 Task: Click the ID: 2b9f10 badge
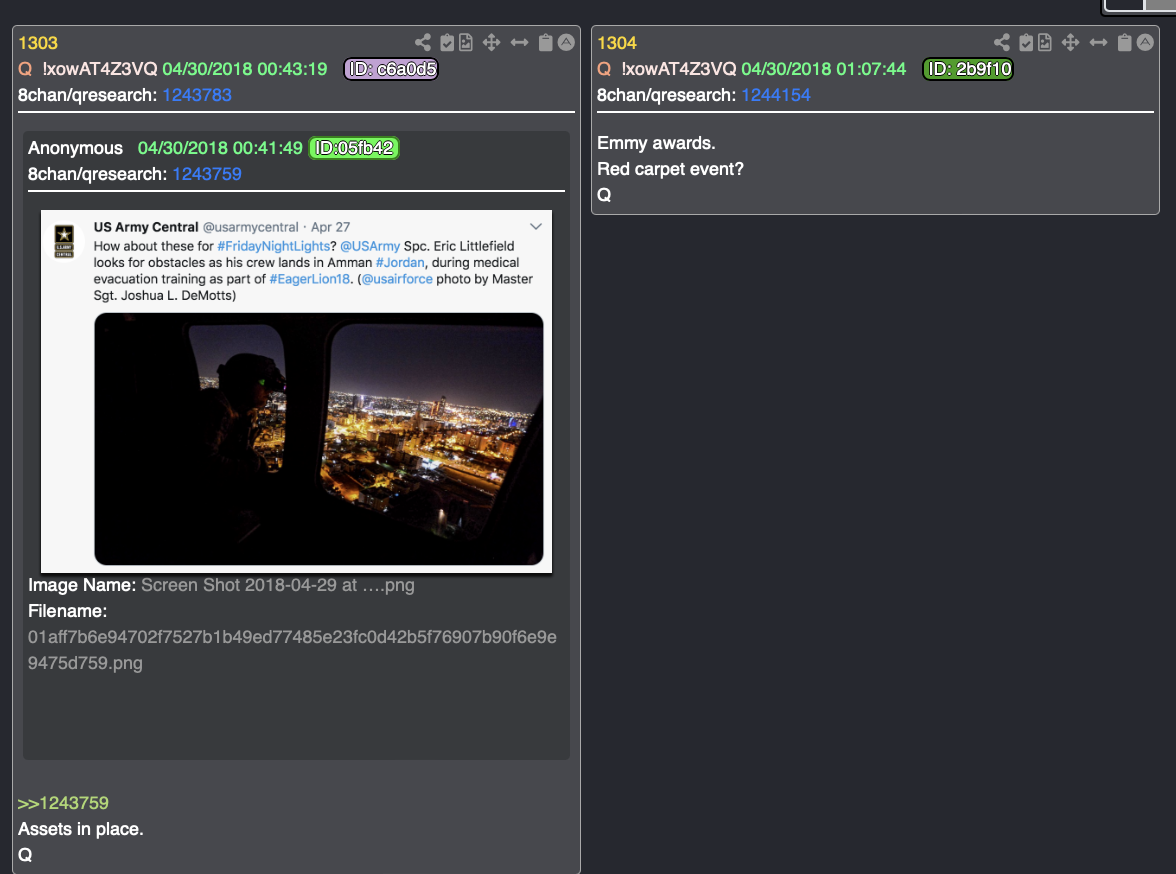click(x=968, y=69)
